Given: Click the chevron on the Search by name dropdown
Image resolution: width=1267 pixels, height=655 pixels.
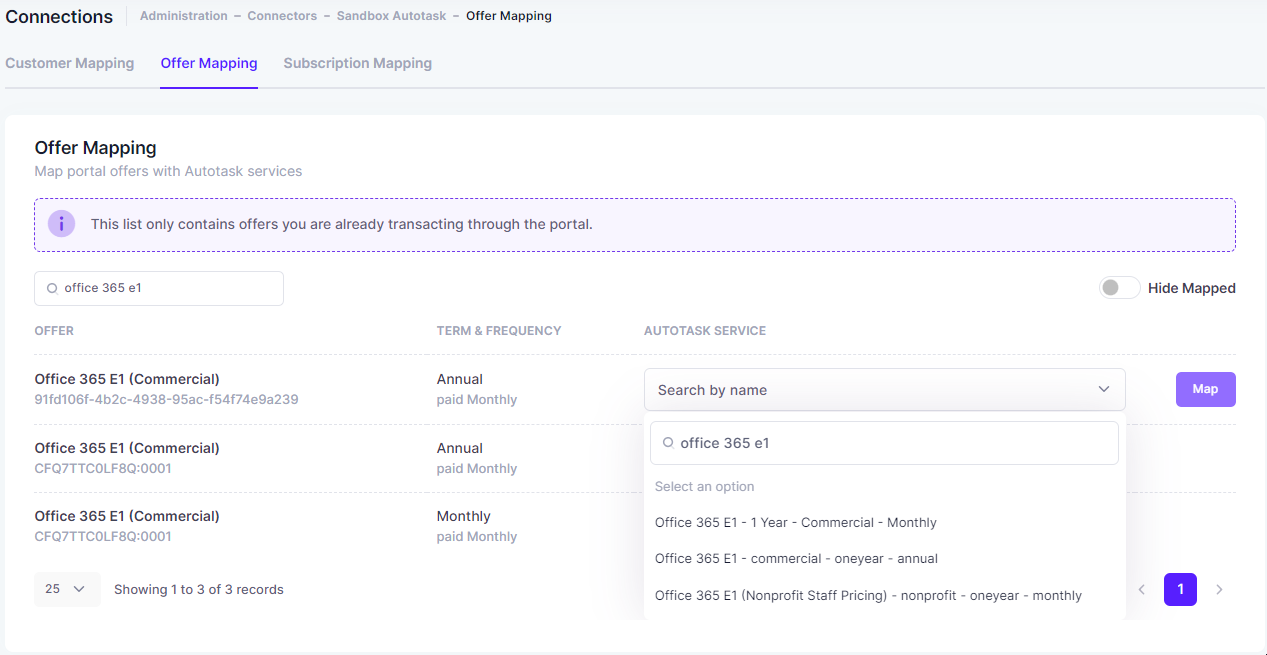Looking at the screenshot, I should click(x=1104, y=390).
